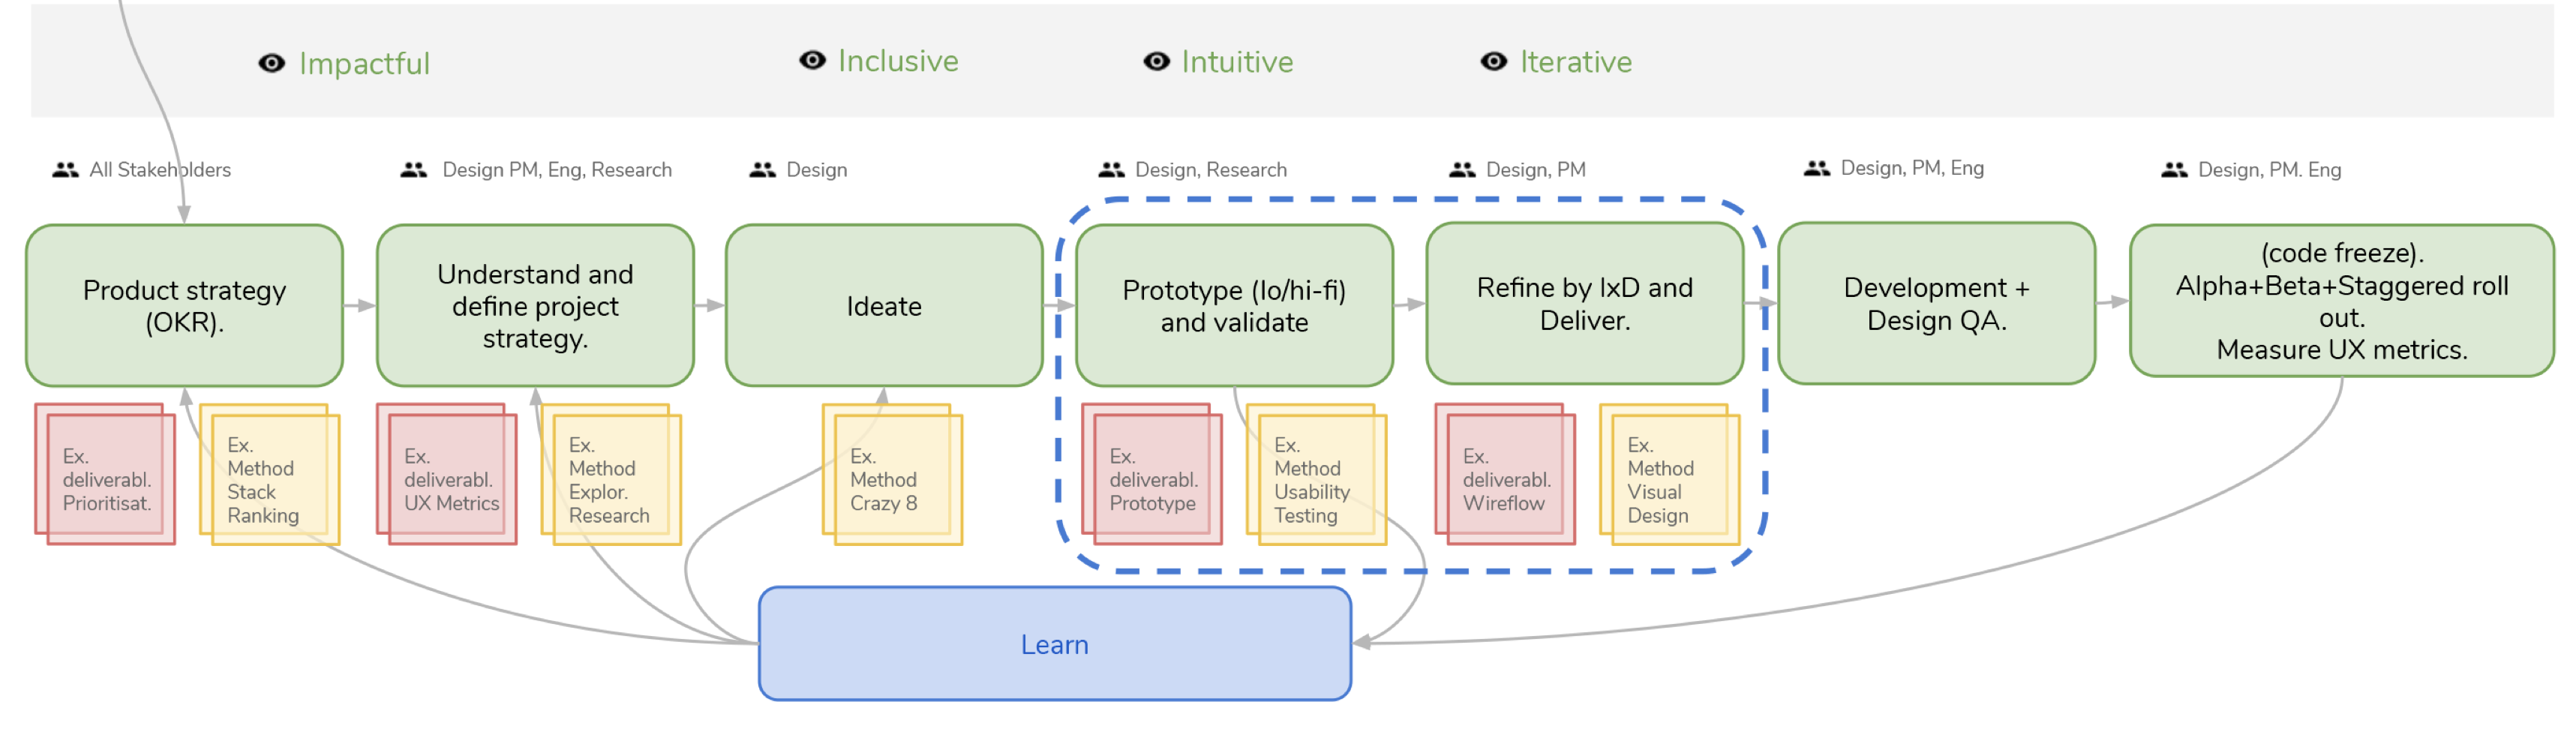This screenshot has width=2576, height=732.
Task: Select the Refine by IxD and Deliver box
Action: [x=1584, y=304]
